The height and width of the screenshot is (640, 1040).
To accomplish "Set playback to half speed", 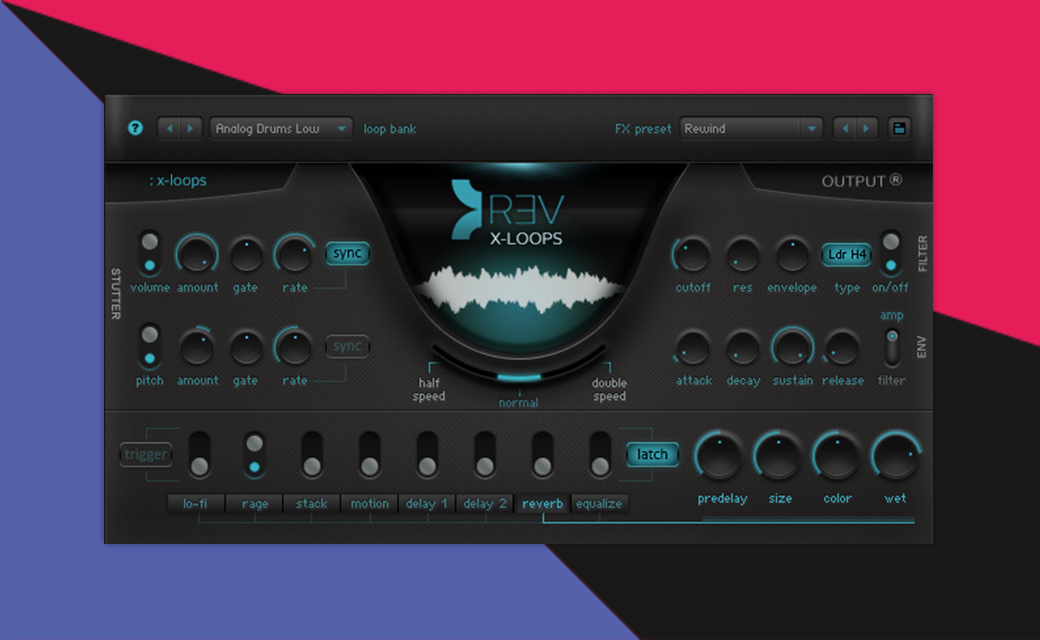I will [429, 389].
